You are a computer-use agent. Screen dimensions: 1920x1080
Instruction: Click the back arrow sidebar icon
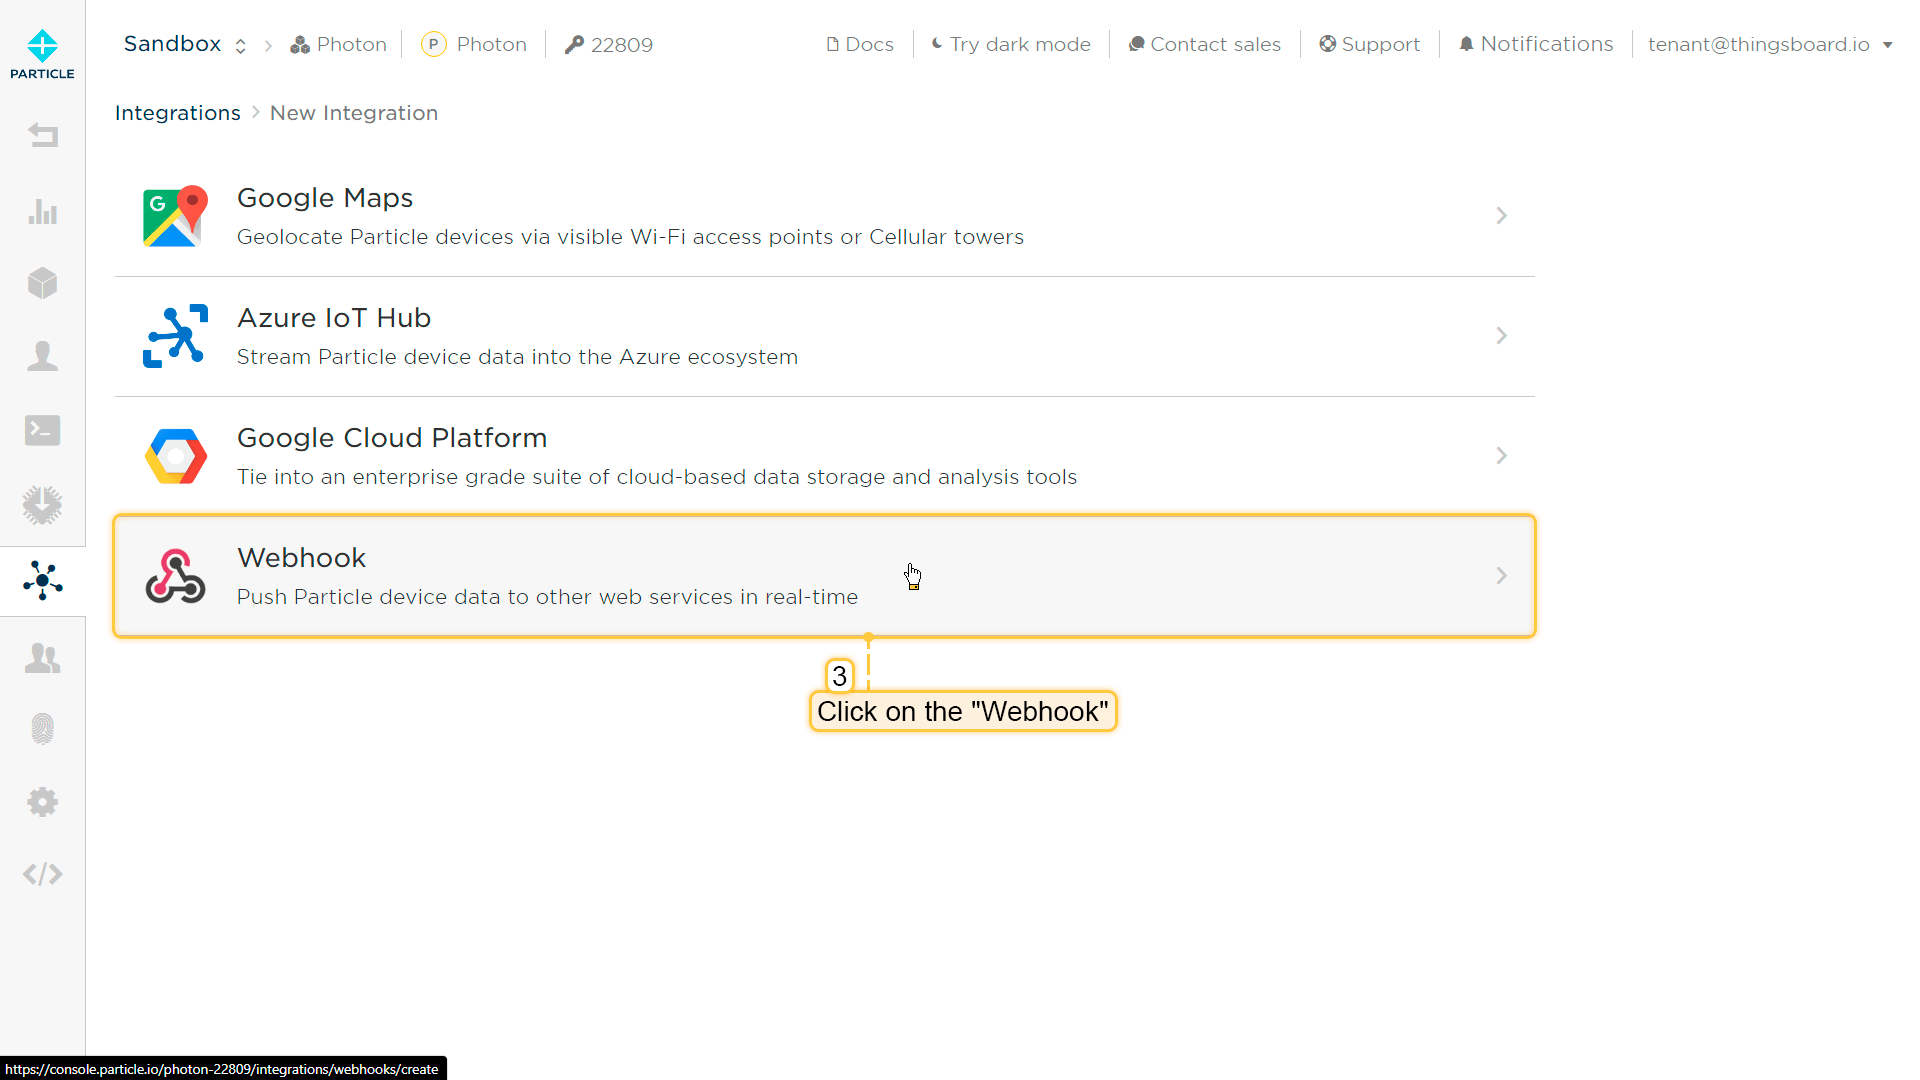click(42, 135)
